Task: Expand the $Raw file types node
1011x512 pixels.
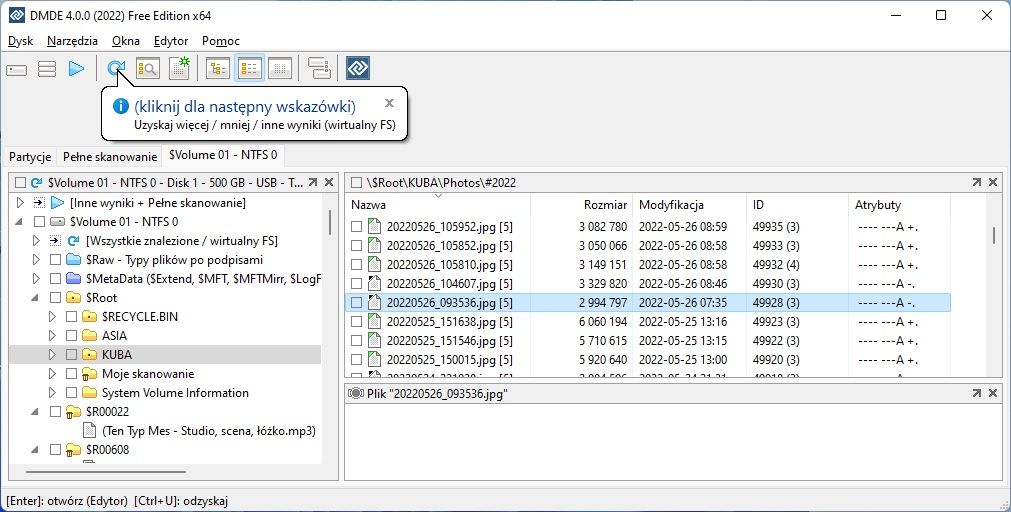Action: 36,260
